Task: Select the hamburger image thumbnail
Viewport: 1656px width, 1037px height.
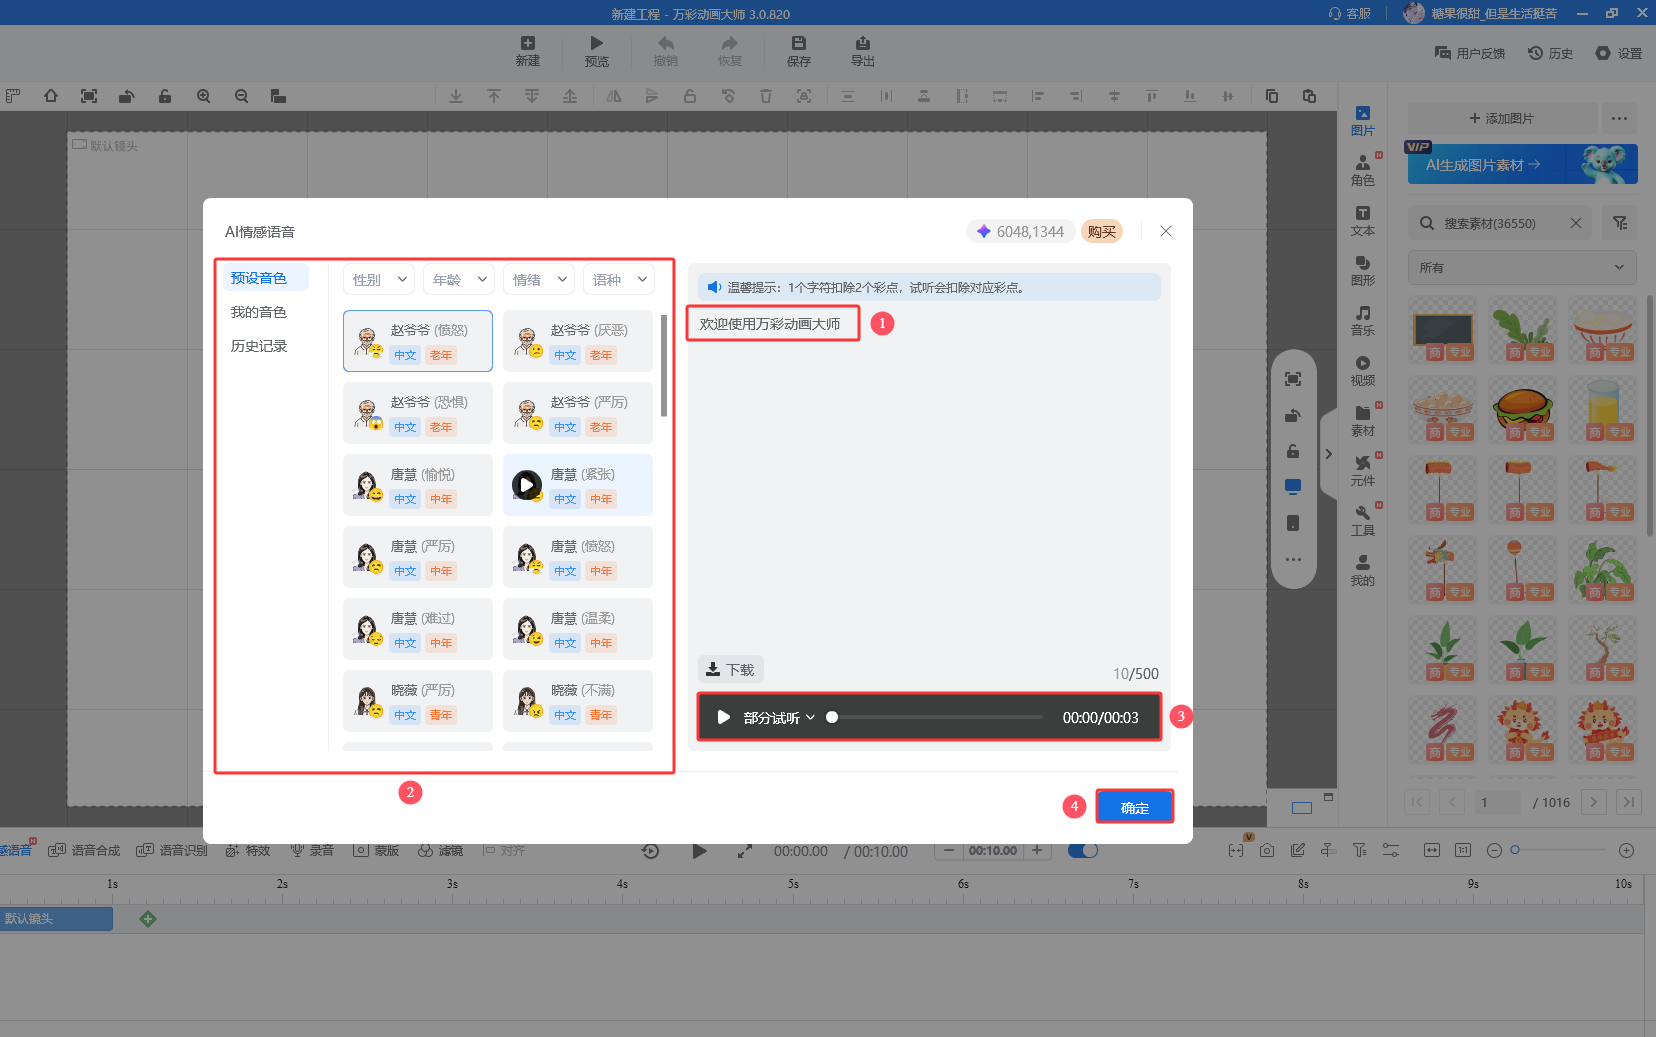Action: pos(1523,409)
